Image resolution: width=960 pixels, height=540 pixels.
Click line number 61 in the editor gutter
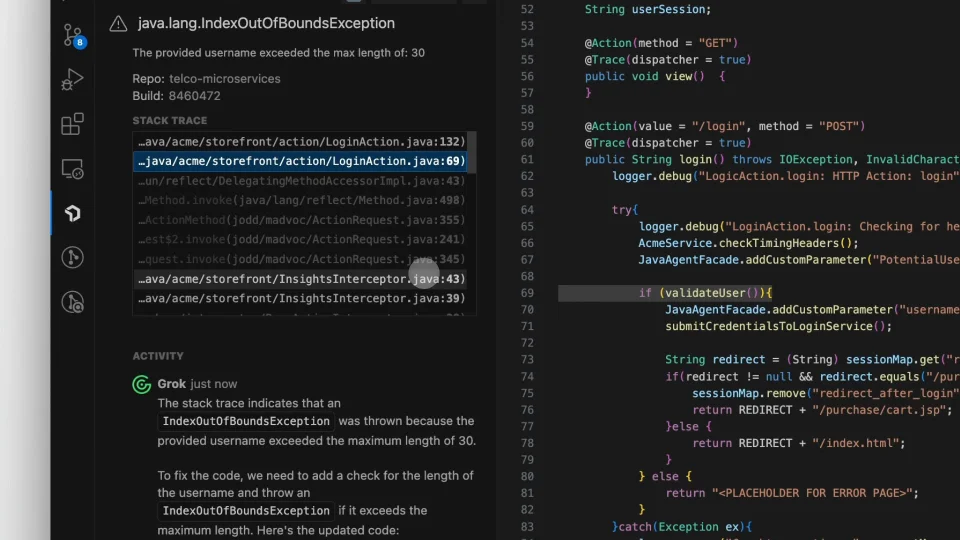527,159
